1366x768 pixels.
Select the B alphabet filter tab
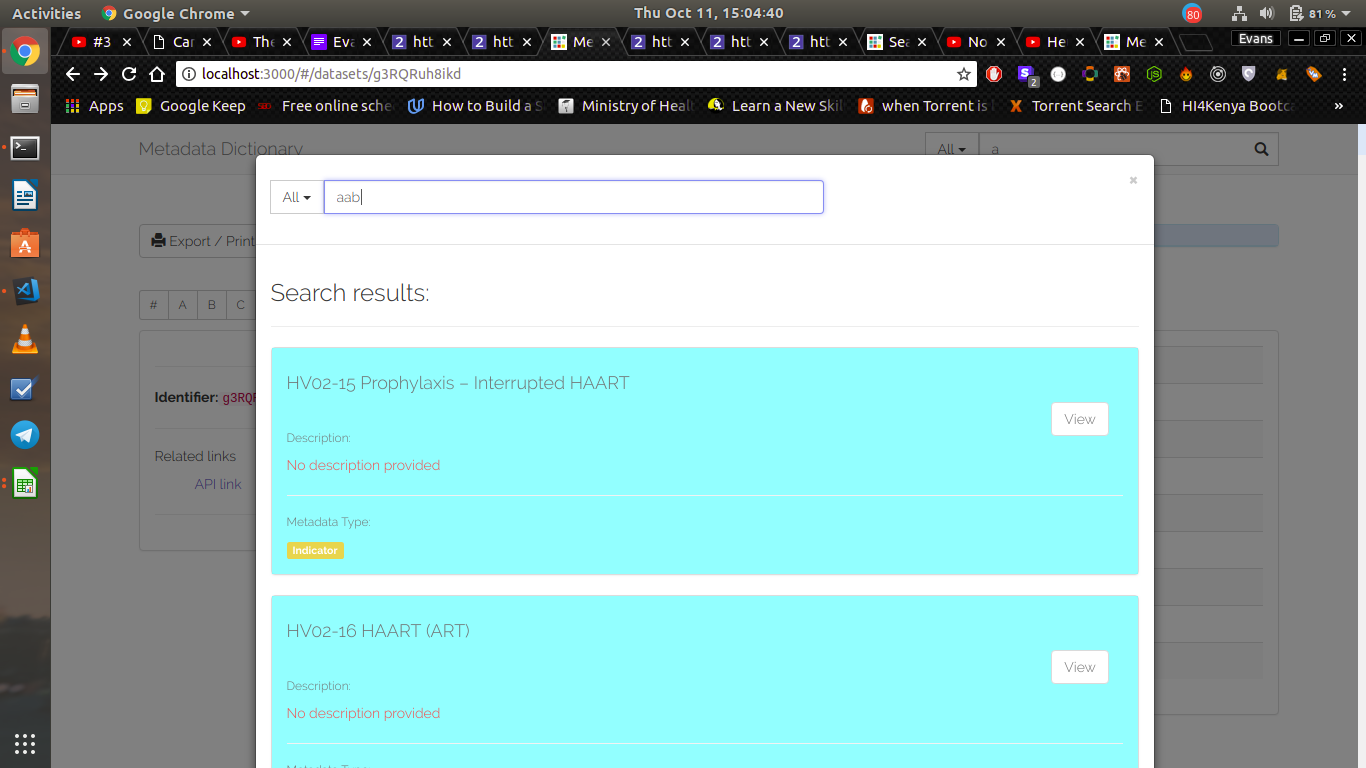tap(211, 305)
